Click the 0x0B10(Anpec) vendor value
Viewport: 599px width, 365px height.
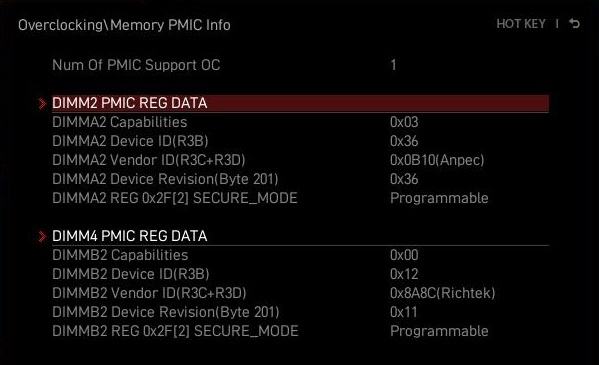point(437,160)
